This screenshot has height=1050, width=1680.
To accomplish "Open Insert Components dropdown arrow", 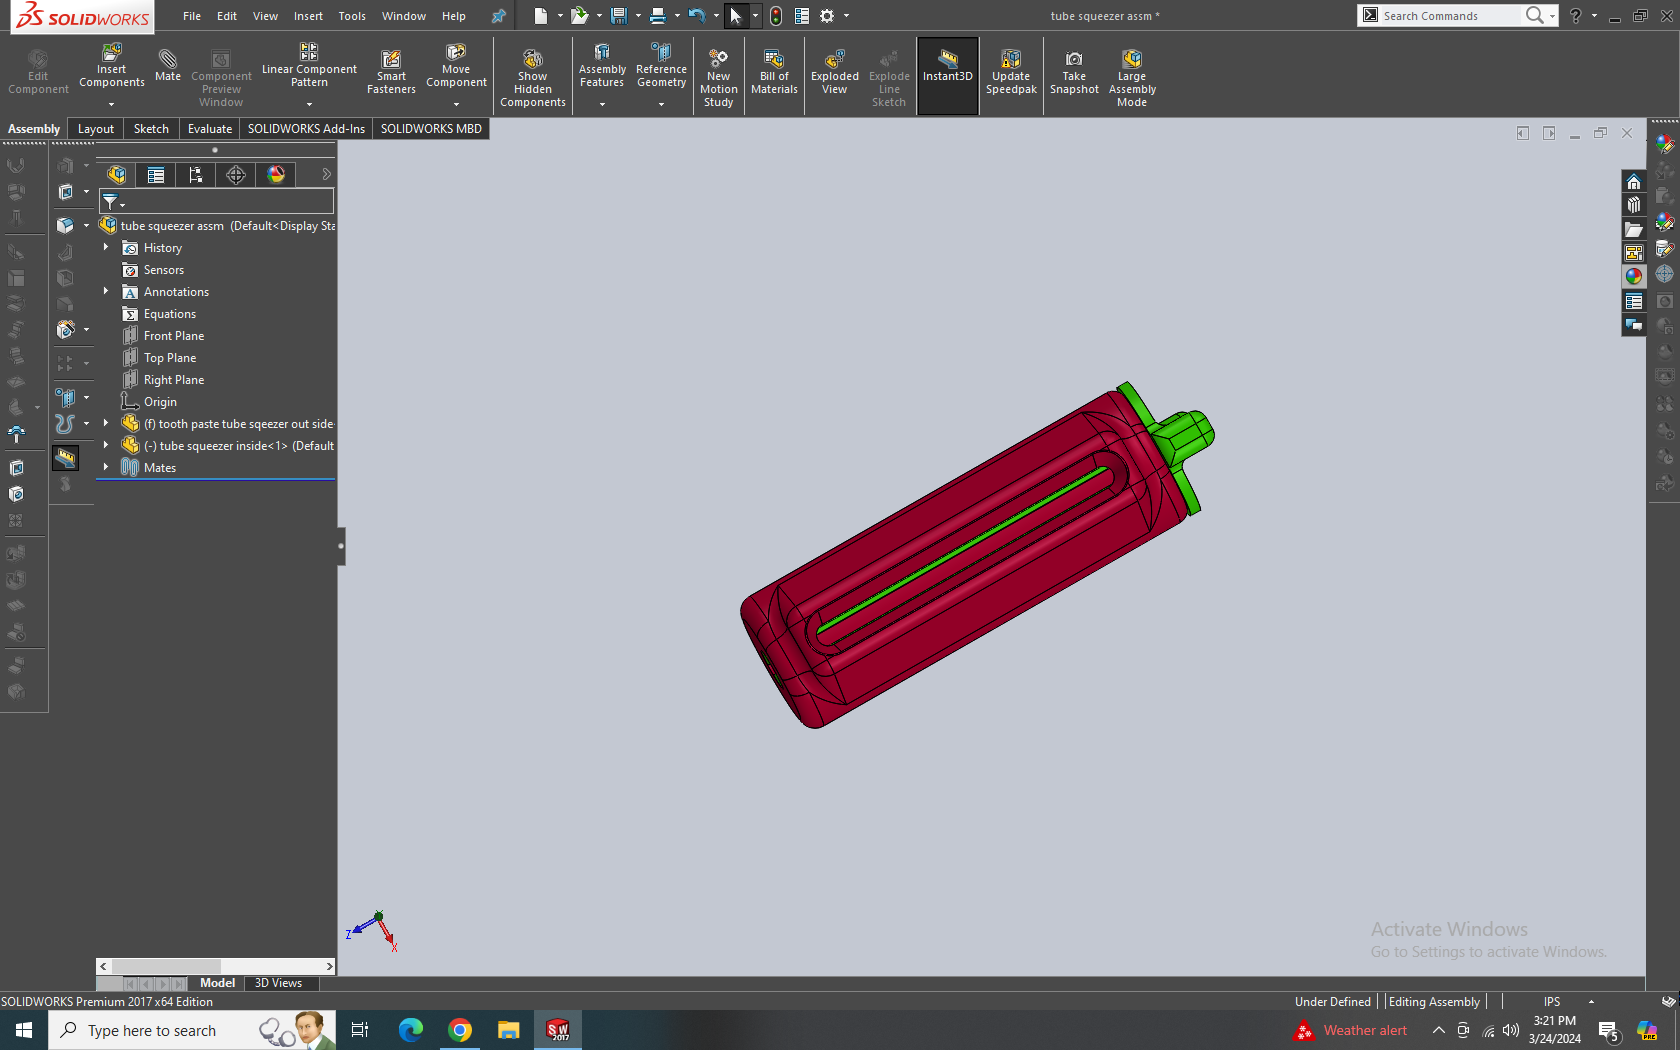I will click(112, 104).
